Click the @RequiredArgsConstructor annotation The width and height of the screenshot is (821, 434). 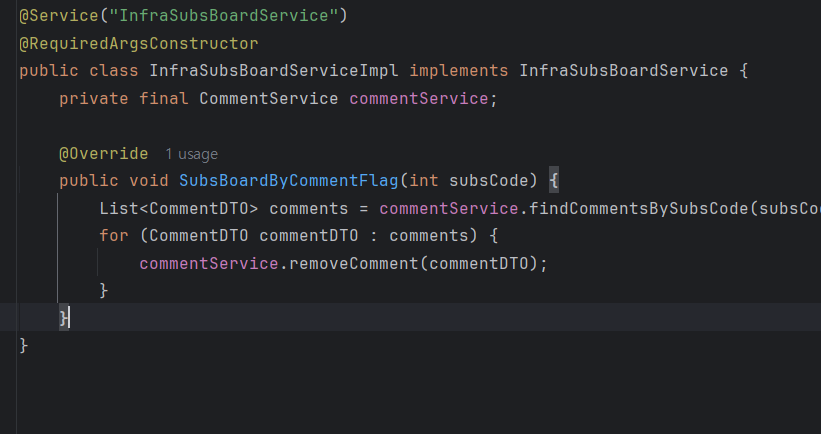pos(139,43)
